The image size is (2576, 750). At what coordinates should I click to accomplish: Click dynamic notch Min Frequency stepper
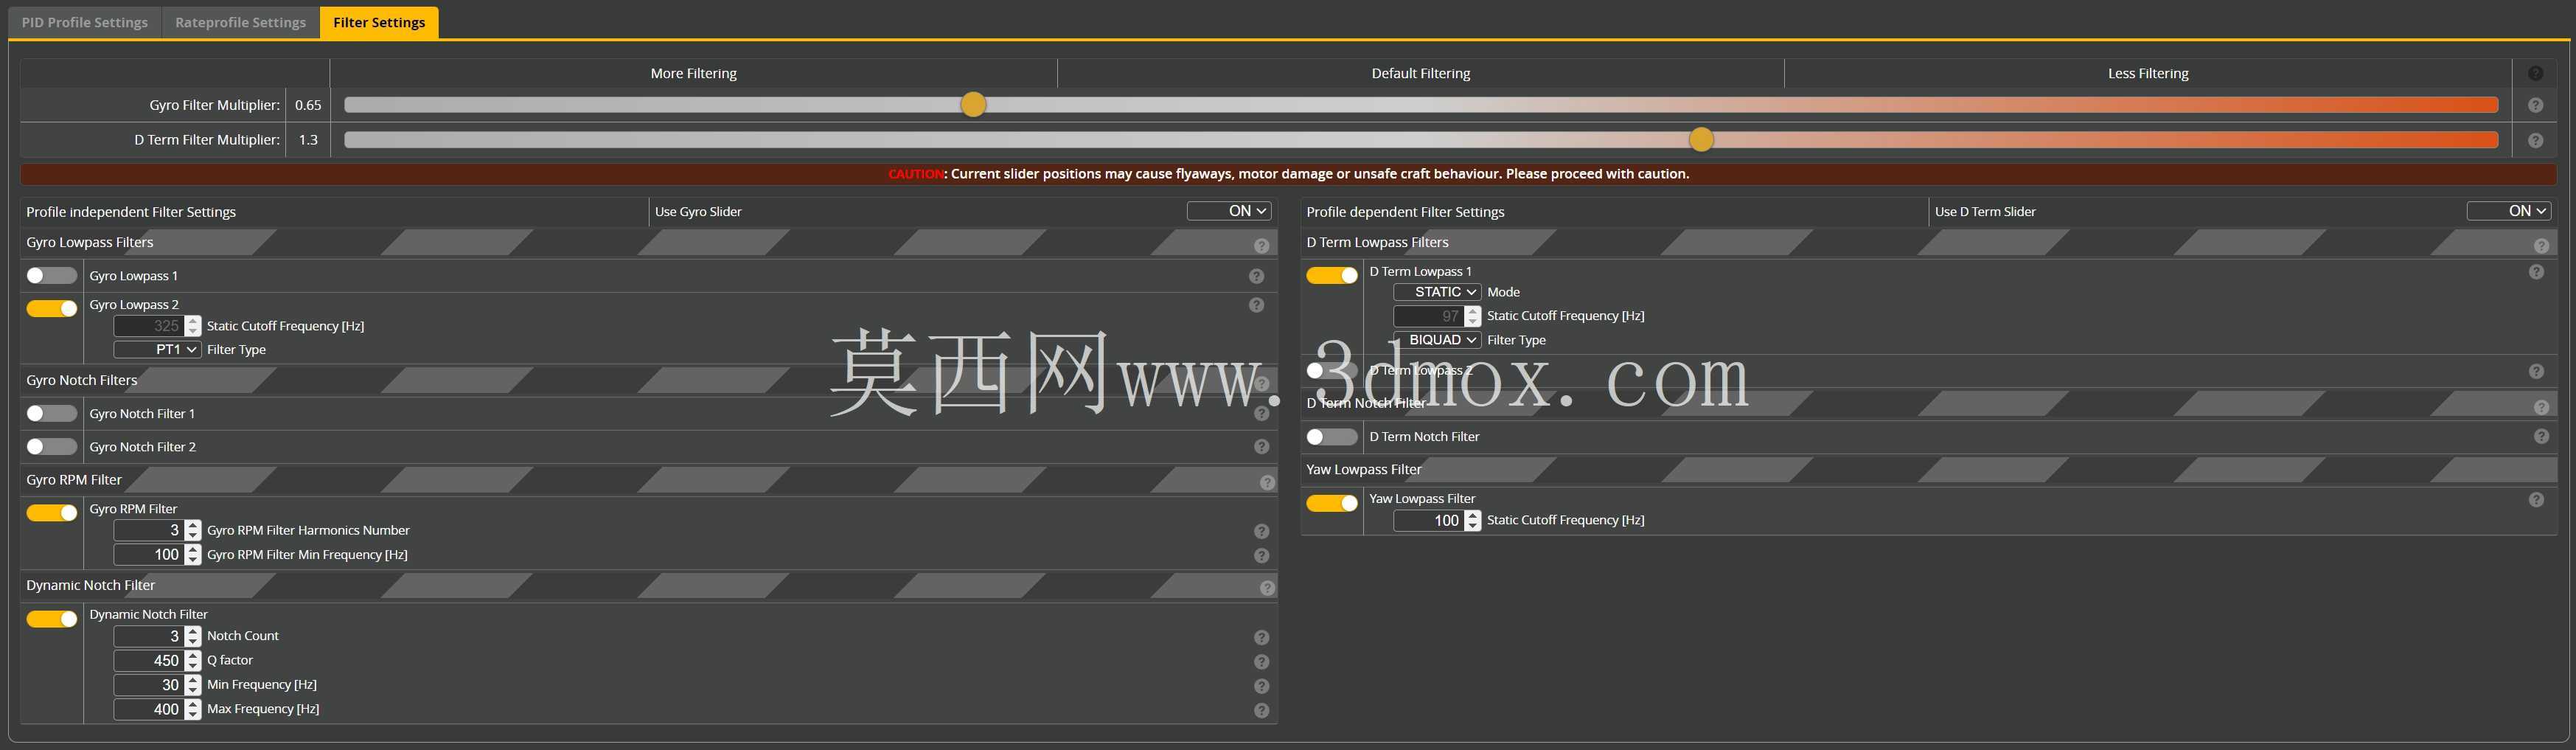[193, 685]
